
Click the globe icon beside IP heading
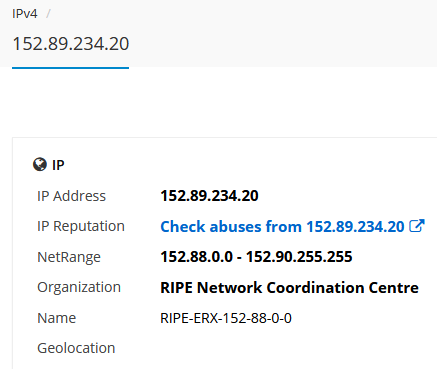(x=40, y=165)
